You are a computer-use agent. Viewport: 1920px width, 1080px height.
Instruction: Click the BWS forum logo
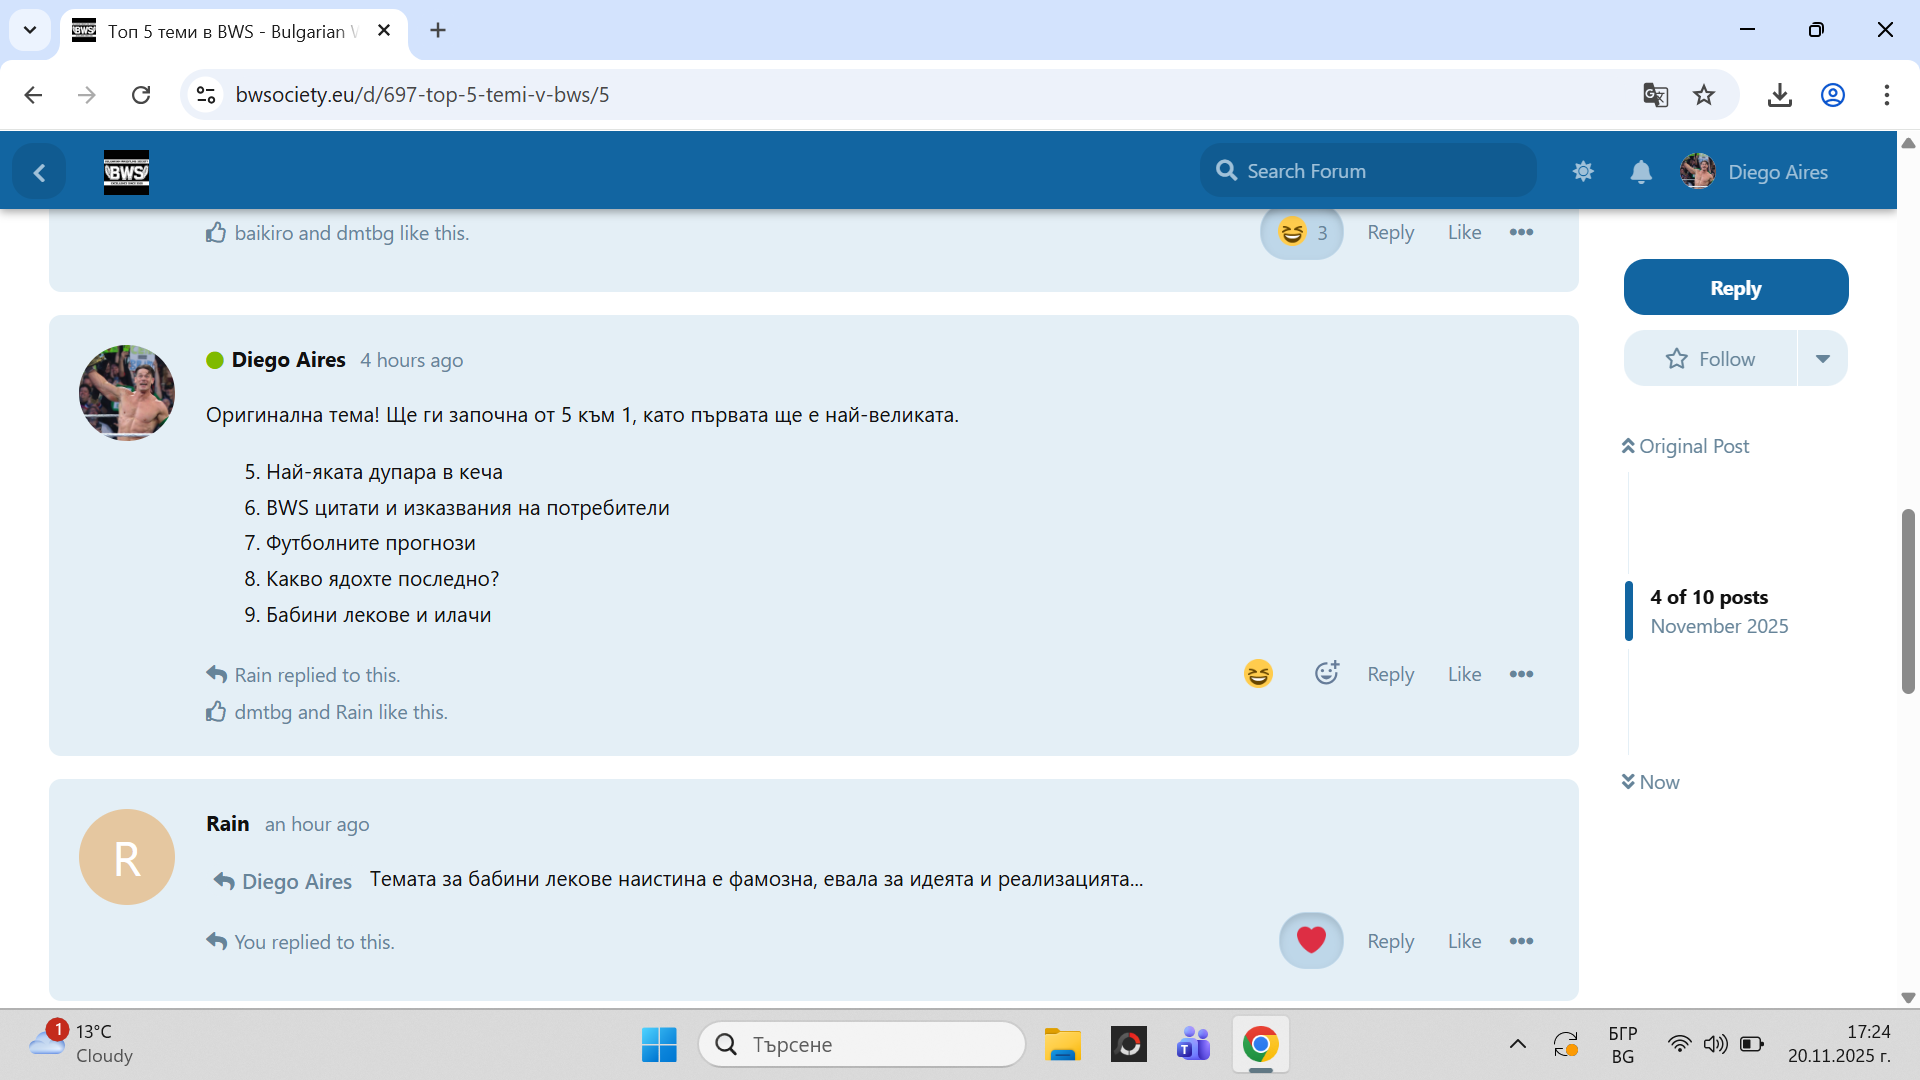pyautogui.click(x=127, y=172)
